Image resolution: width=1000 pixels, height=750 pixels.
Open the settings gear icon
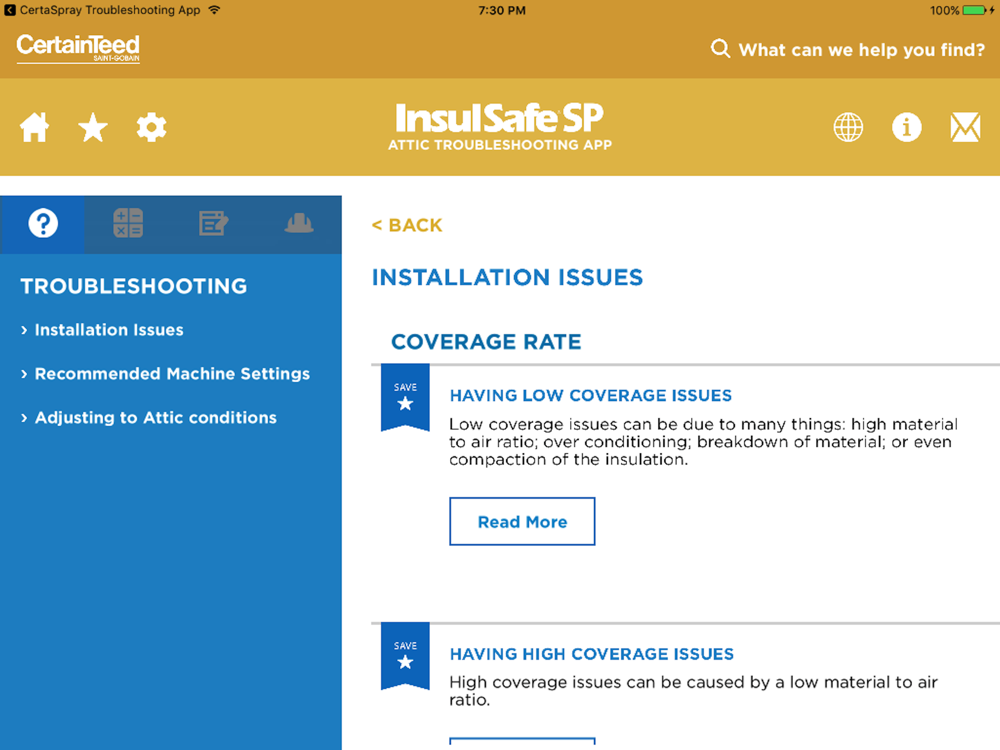tap(151, 127)
